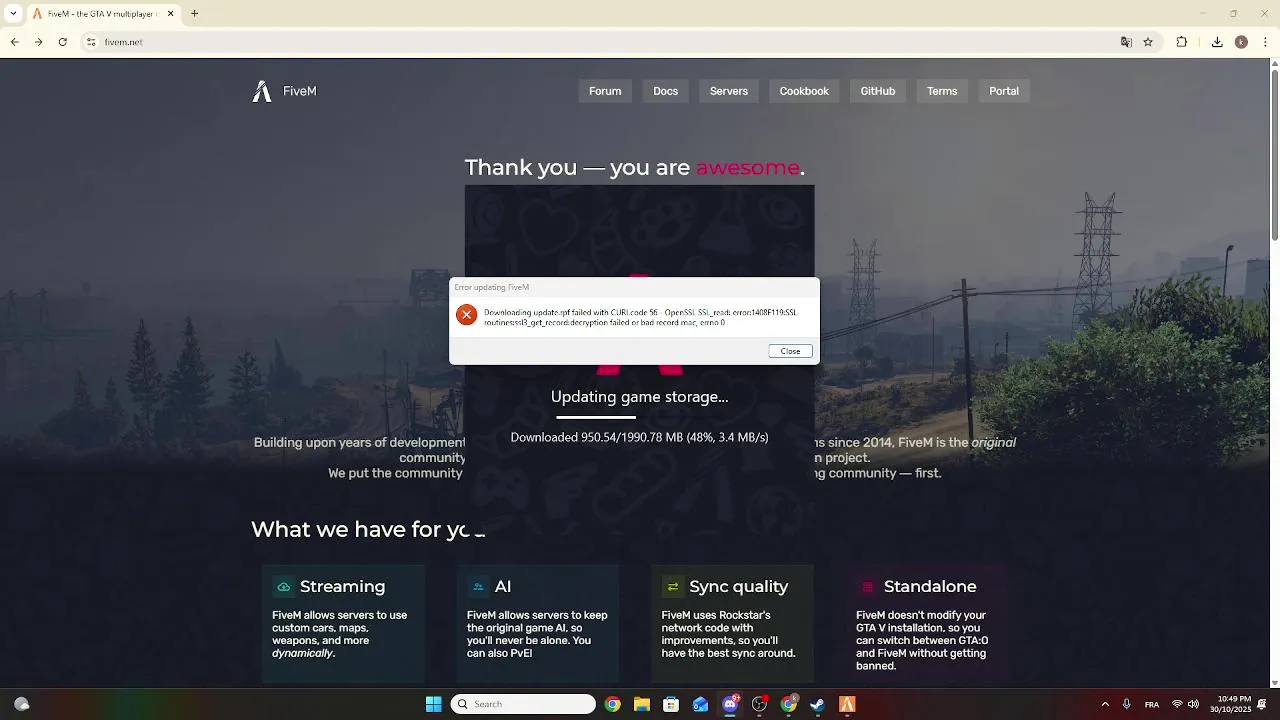The image size is (1280, 720).
Task: Open File Explorer from the taskbar
Action: [x=642, y=704]
